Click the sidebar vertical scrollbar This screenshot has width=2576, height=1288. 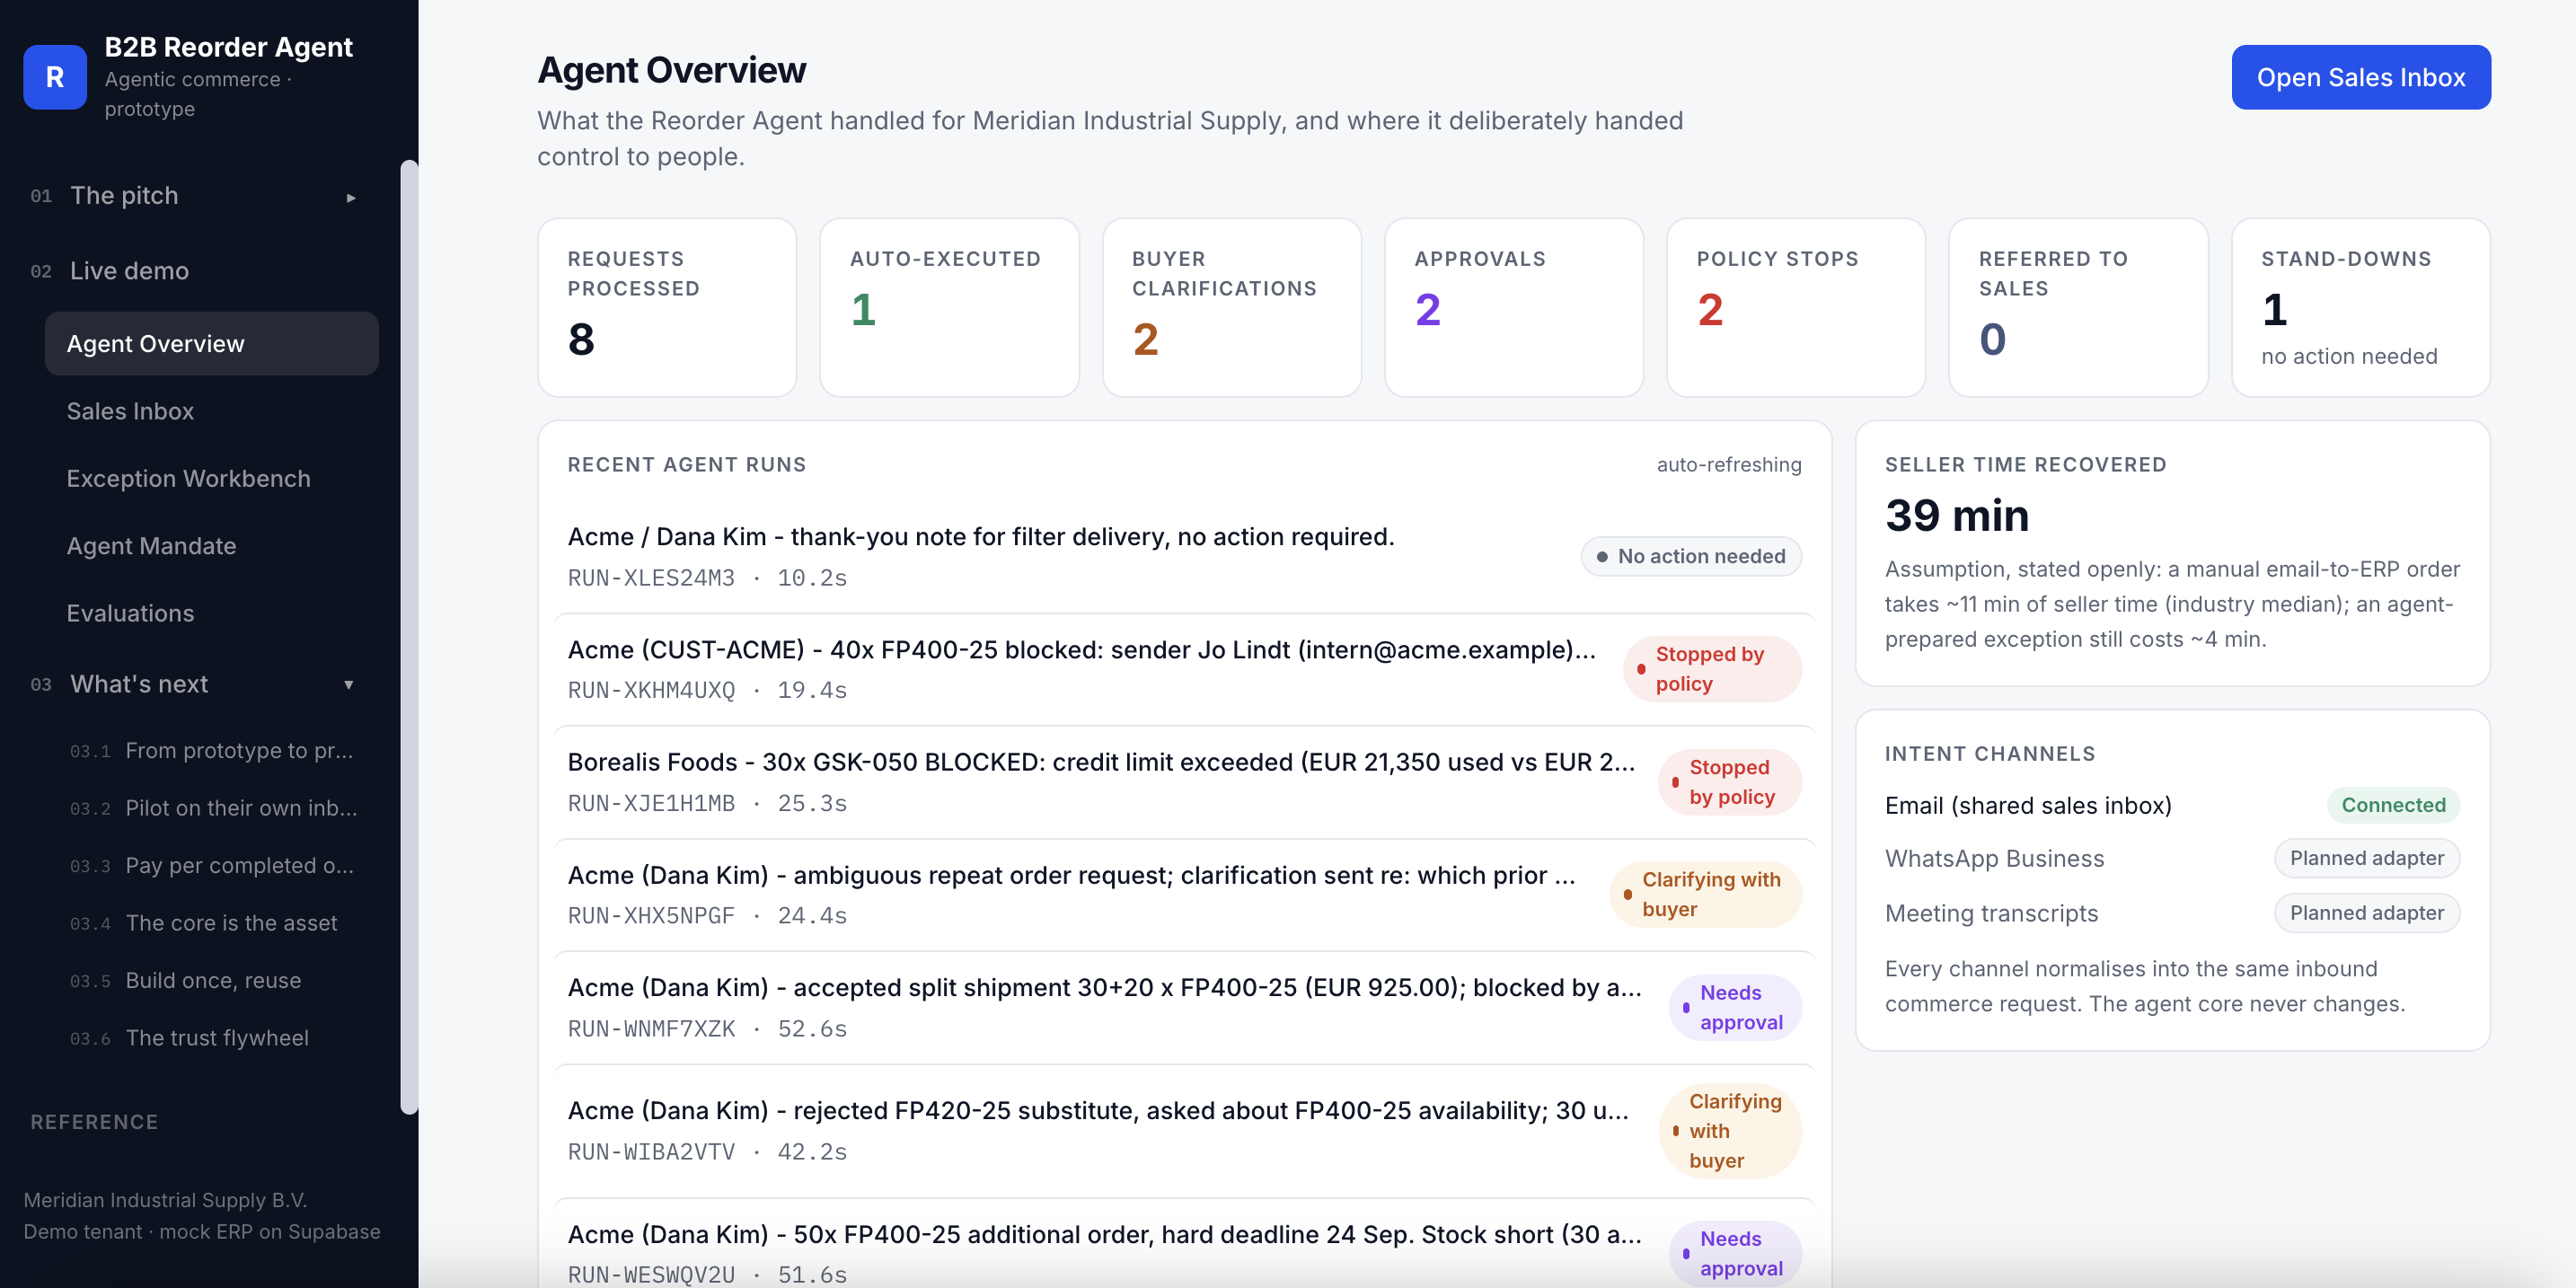coord(408,636)
